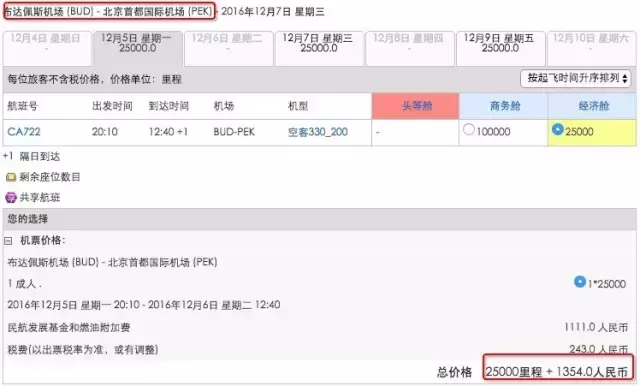Select the 25000 economy class radio button
The width and height of the screenshot is (640, 386).
click(x=558, y=129)
